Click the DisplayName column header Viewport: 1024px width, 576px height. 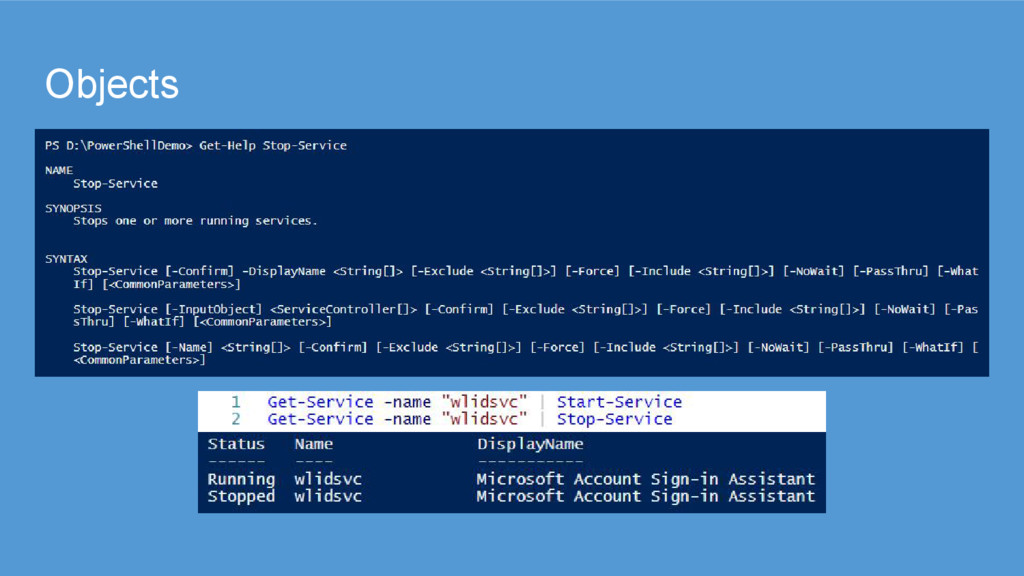(x=530, y=444)
